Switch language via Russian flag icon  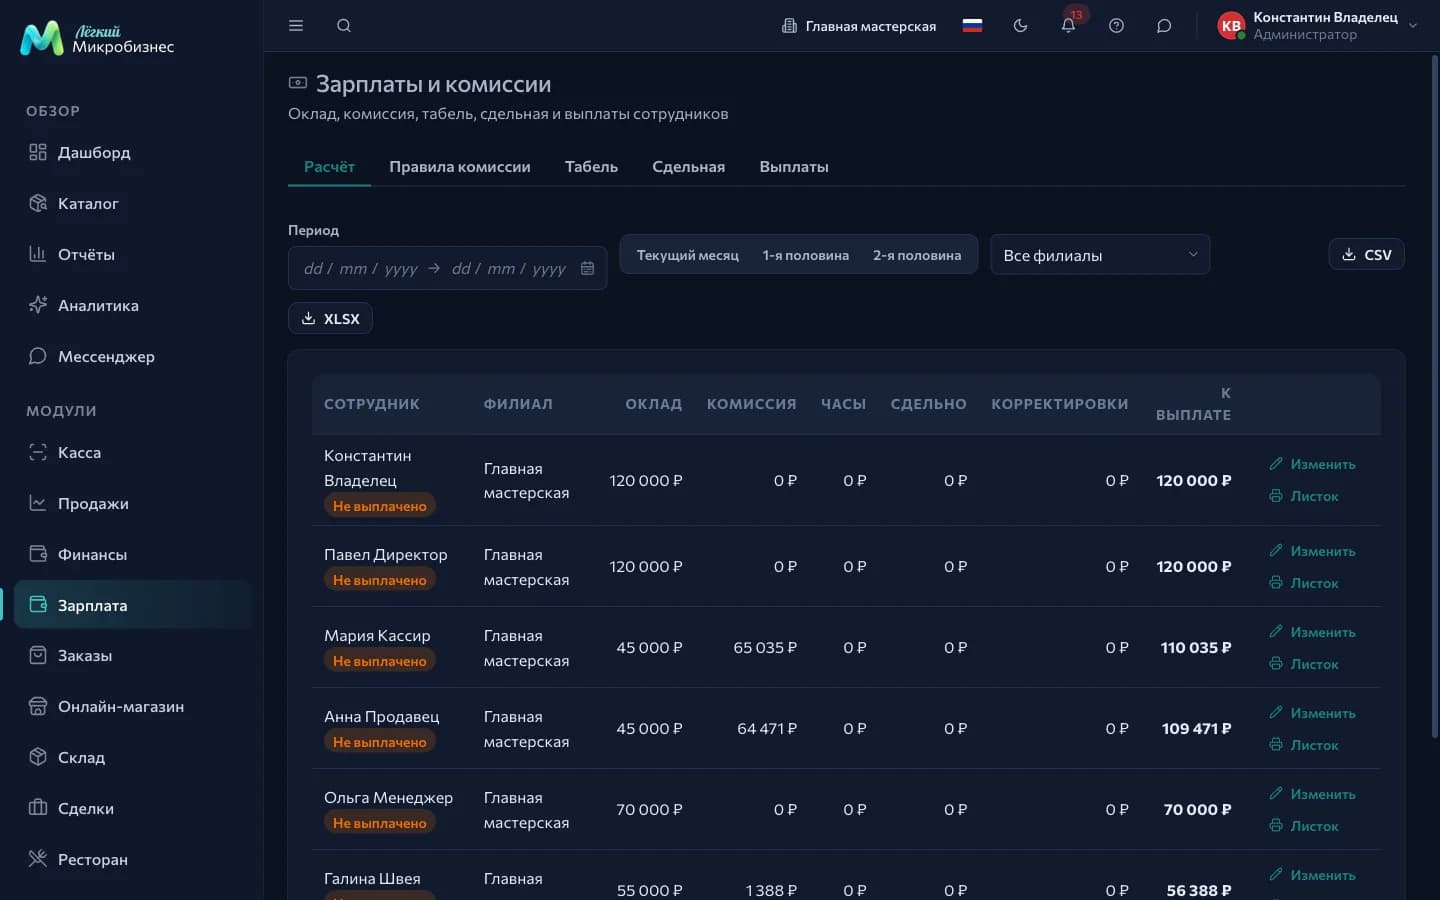(x=972, y=26)
